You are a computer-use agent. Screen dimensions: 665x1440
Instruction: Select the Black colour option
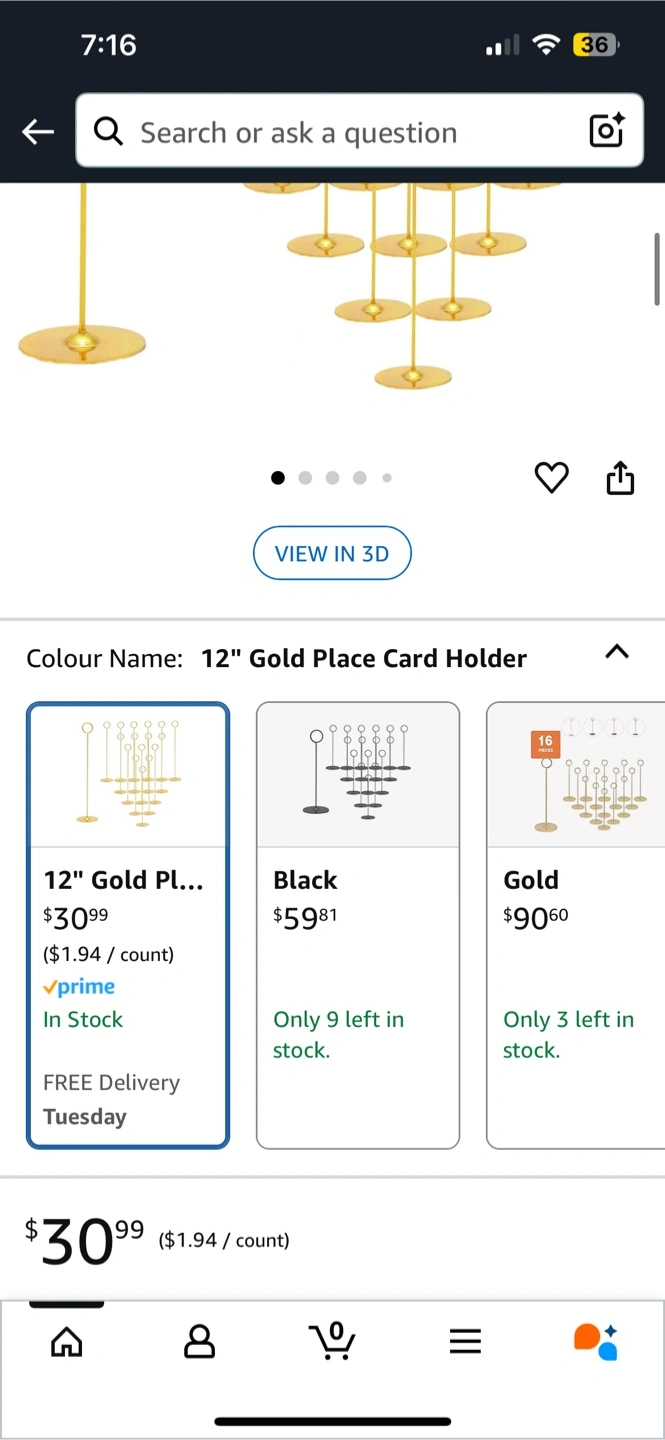pyautogui.click(x=358, y=926)
